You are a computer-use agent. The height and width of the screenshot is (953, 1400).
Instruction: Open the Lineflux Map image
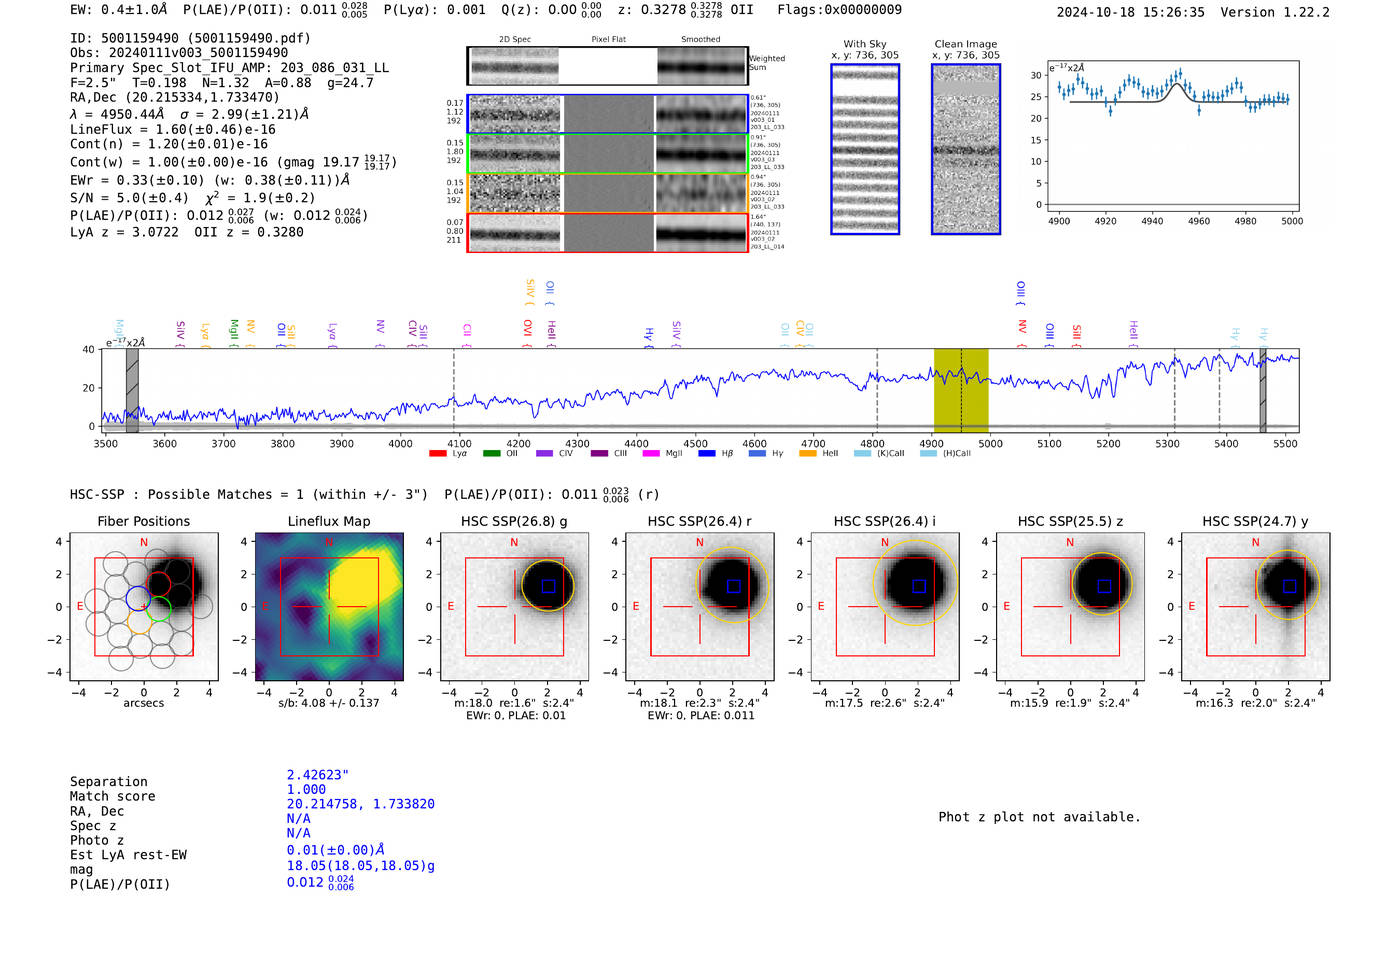329,607
